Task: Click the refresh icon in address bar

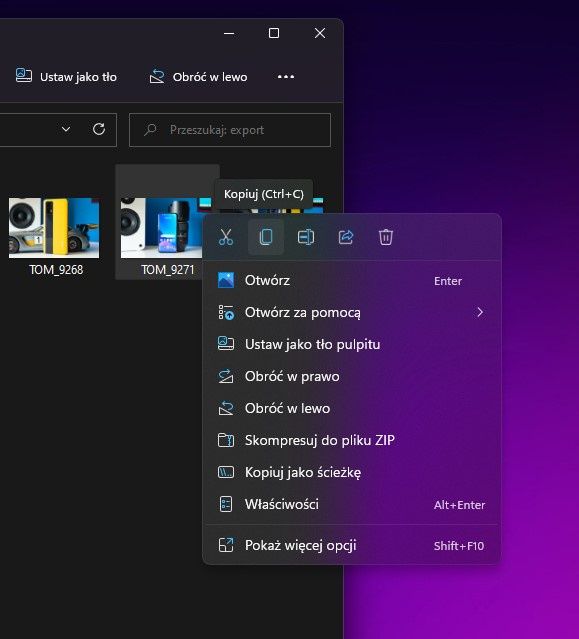Action: [99, 129]
